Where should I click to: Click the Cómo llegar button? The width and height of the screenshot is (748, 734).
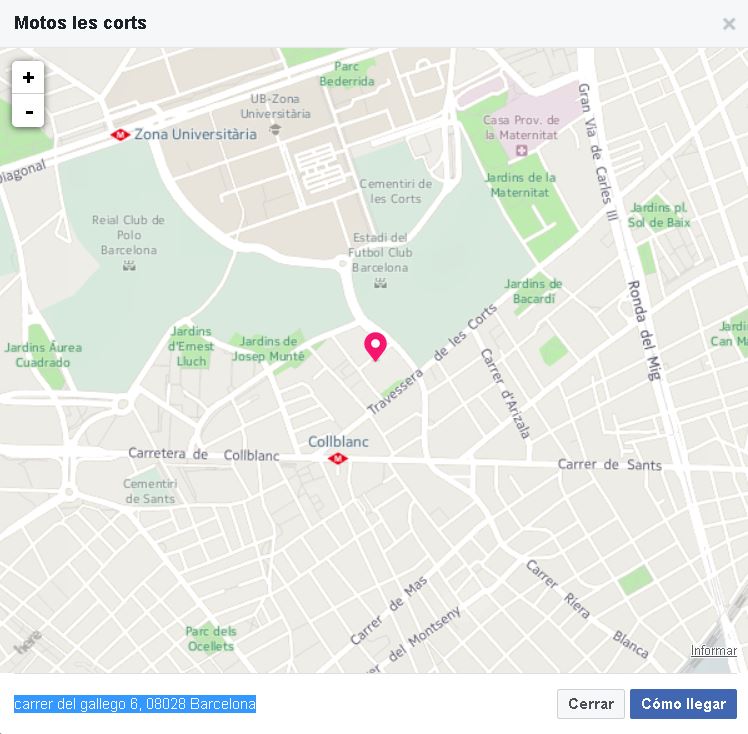coord(683,703)
